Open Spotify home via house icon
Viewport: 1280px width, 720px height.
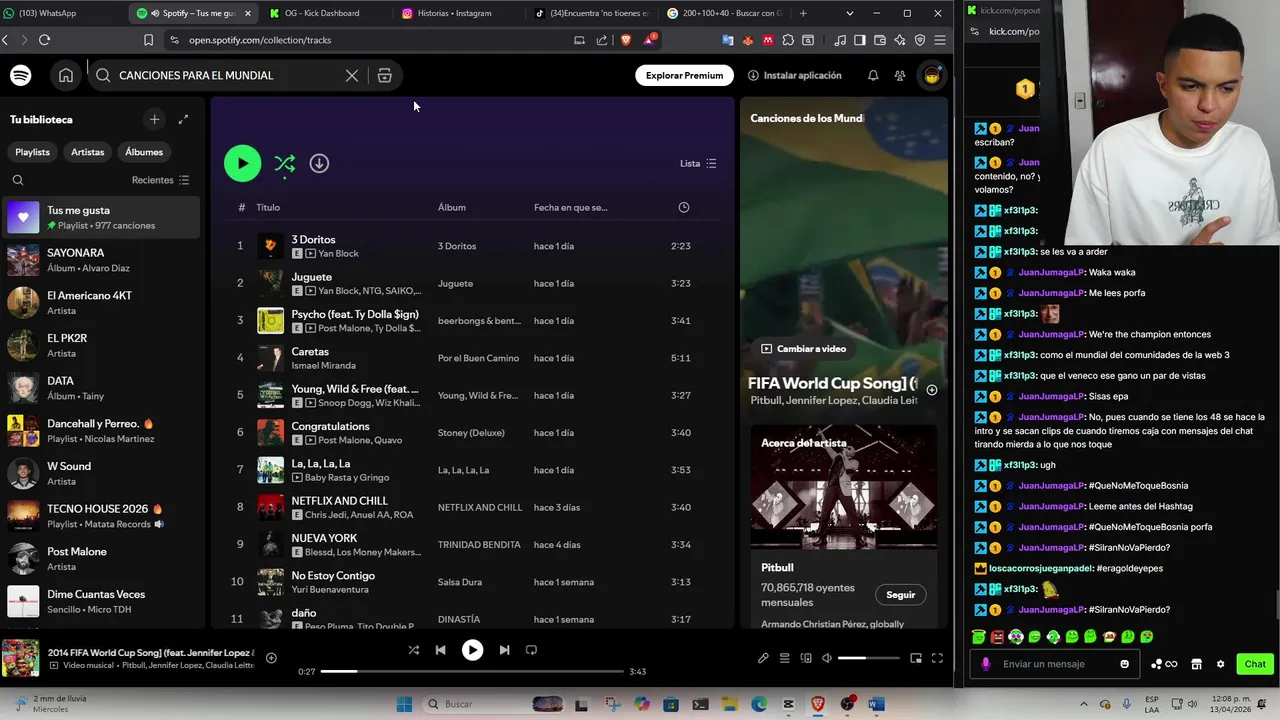pyautogui.click(x=65, y=75)
